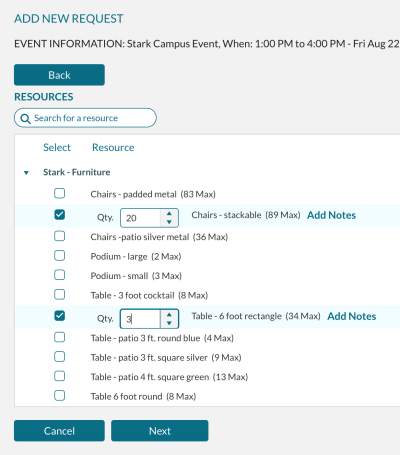Check Chairs -patio silver metal checkbox
400x455 pixels.
click(59, 236)
